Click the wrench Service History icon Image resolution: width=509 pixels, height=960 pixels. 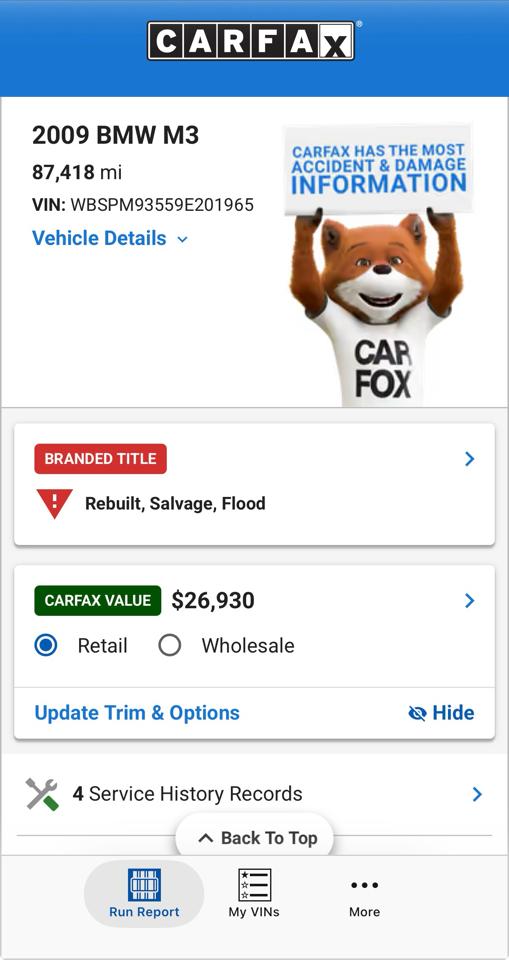[42, 794]
